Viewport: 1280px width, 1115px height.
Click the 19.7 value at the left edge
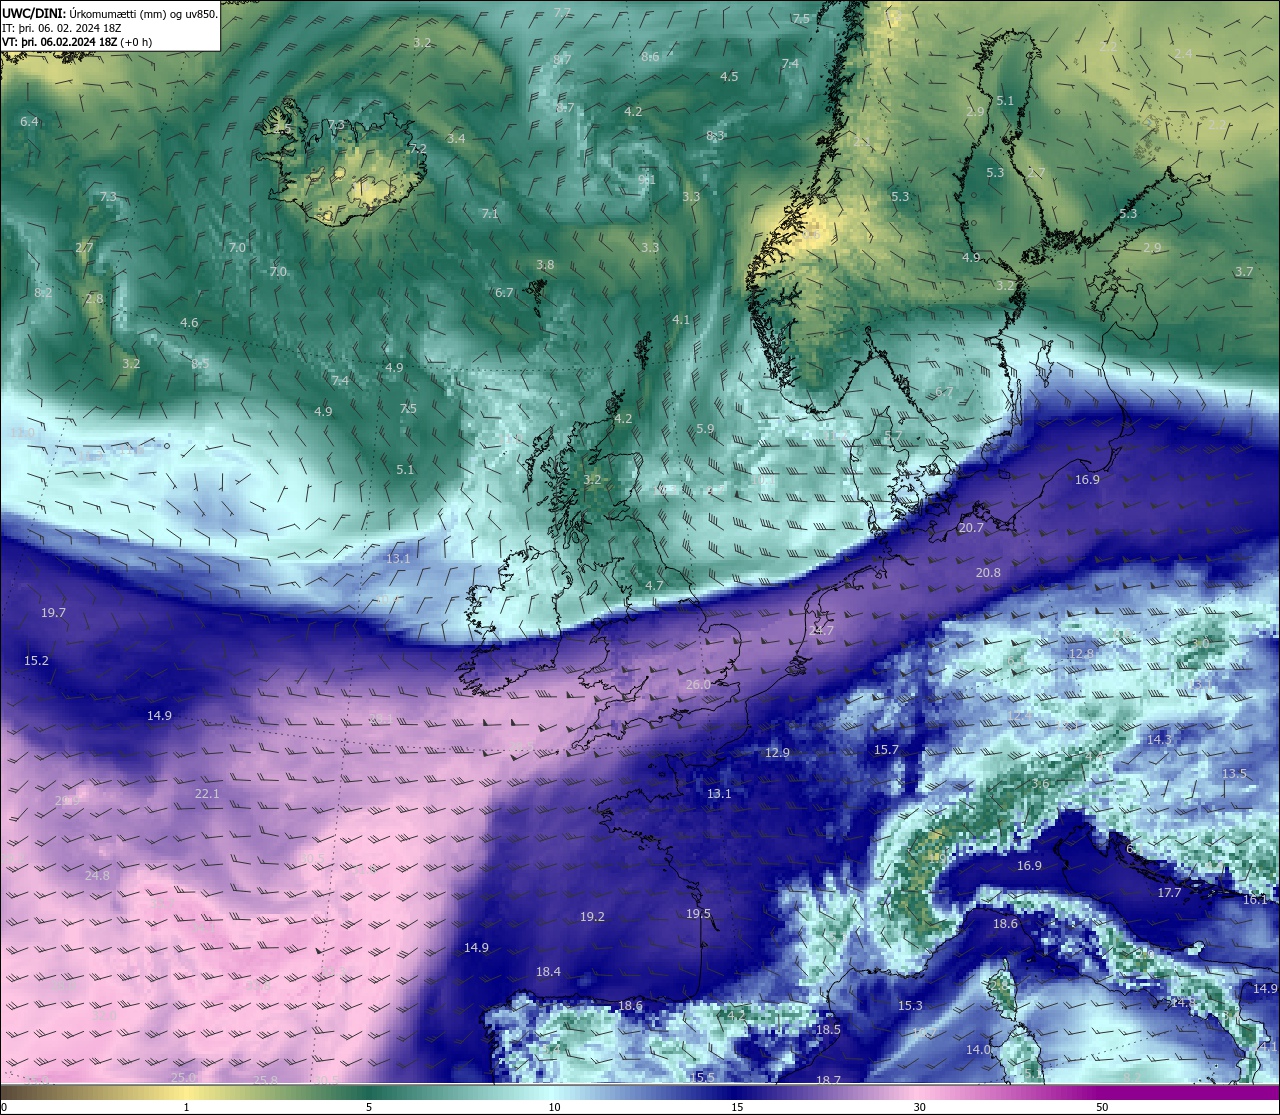[53, 613]
